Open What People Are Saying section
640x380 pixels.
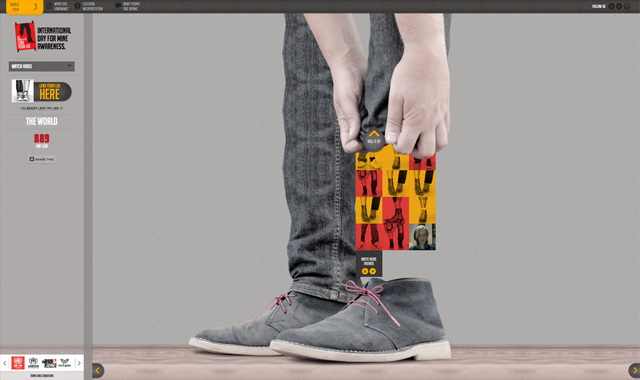[x=127, y=6]
